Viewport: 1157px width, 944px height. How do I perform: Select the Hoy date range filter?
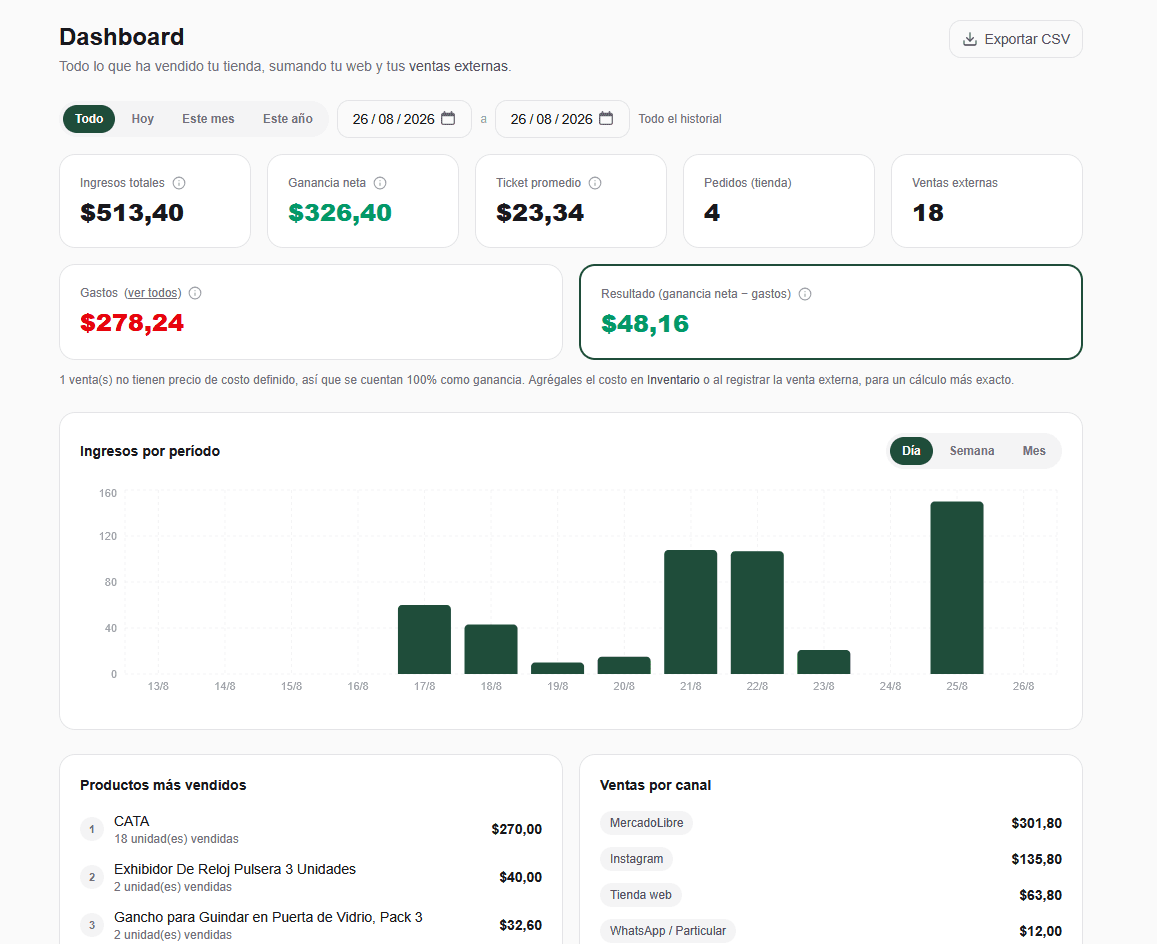(142, 119)
